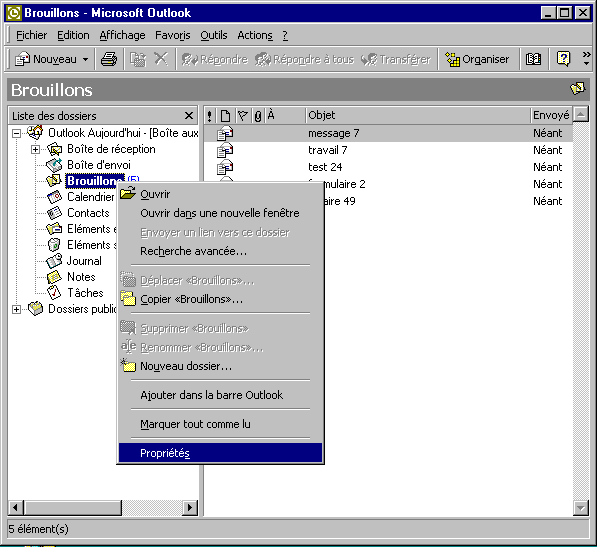Choose Propriétés in the context menu
Screen dimensions: 597x547
click(x=220, y=453)
